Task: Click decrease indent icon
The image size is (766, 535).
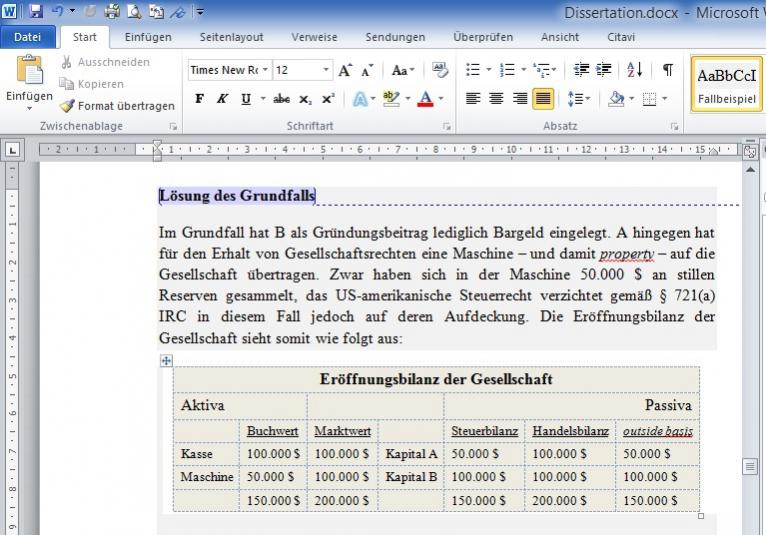Action: 581,70
